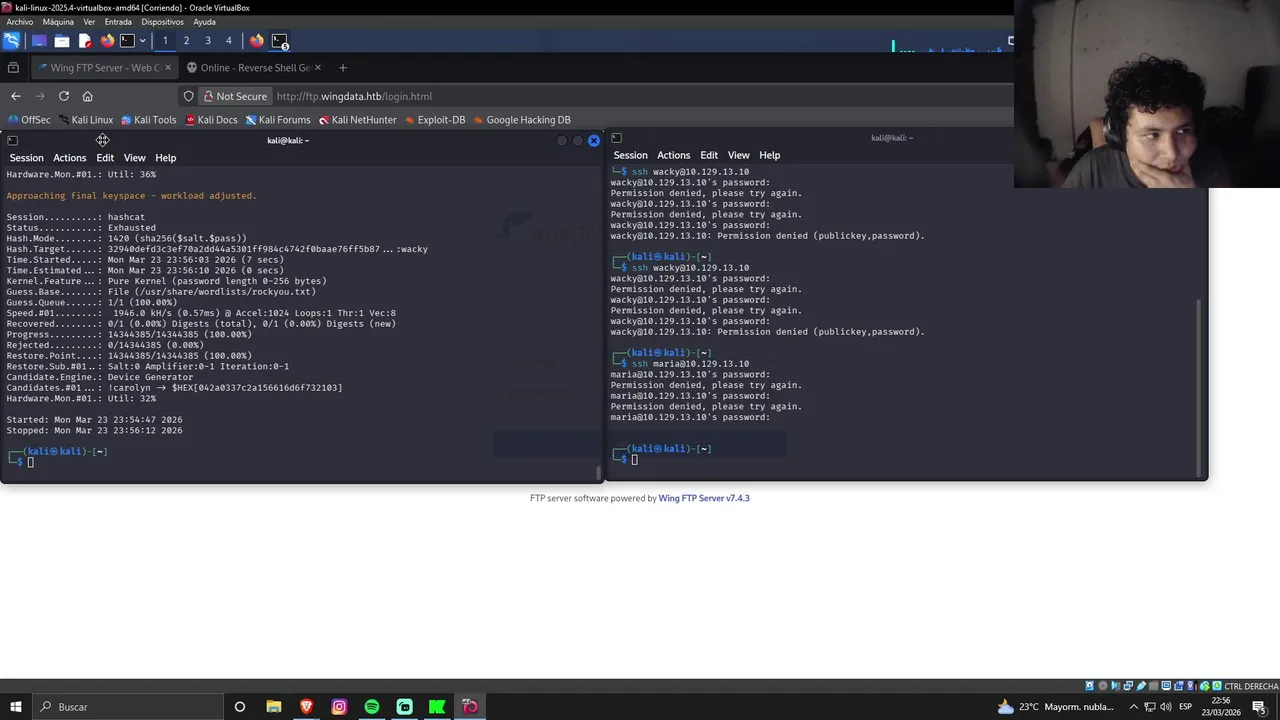Image resolution: width=1280 pixels, height=720 pixels.
Task: Launch Firefox from the Kali panel launcher
Action: pos(107,41)
